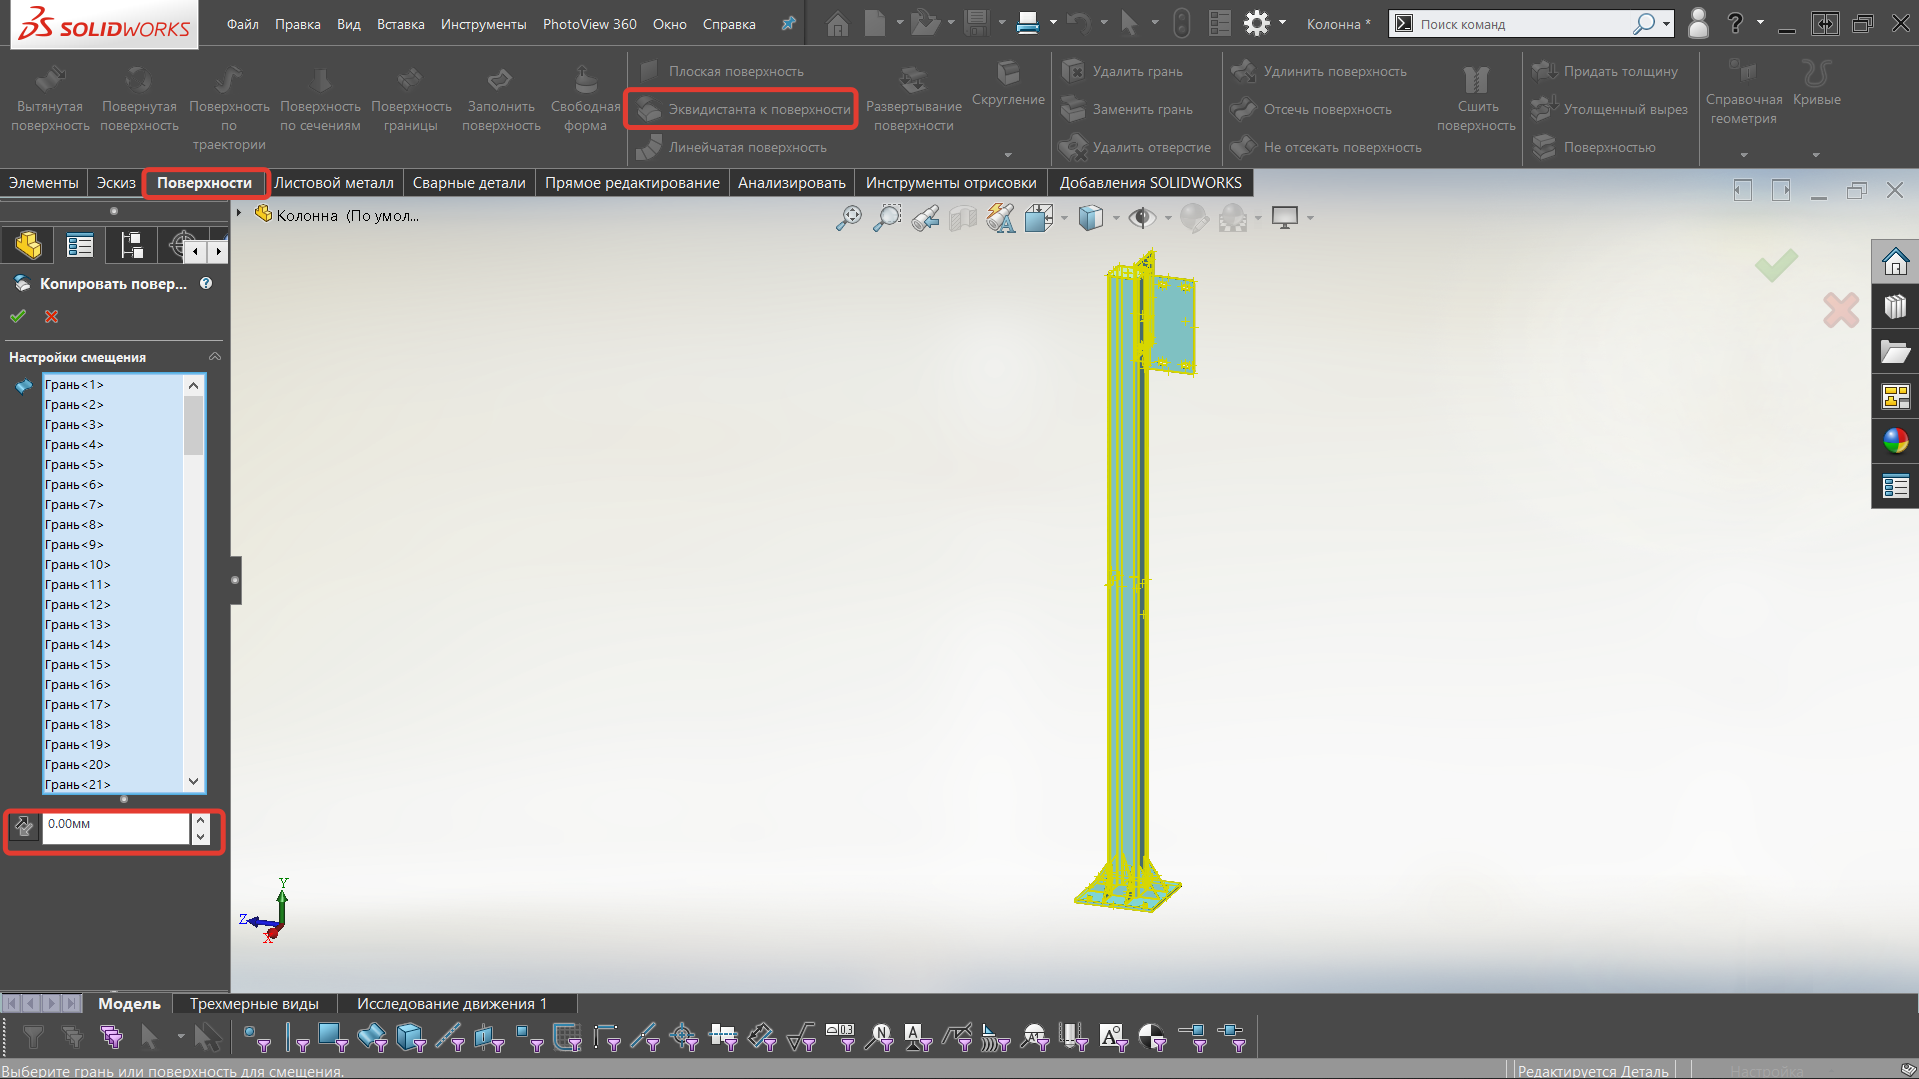Switch to the Сварные детали tab

point(469,183)
